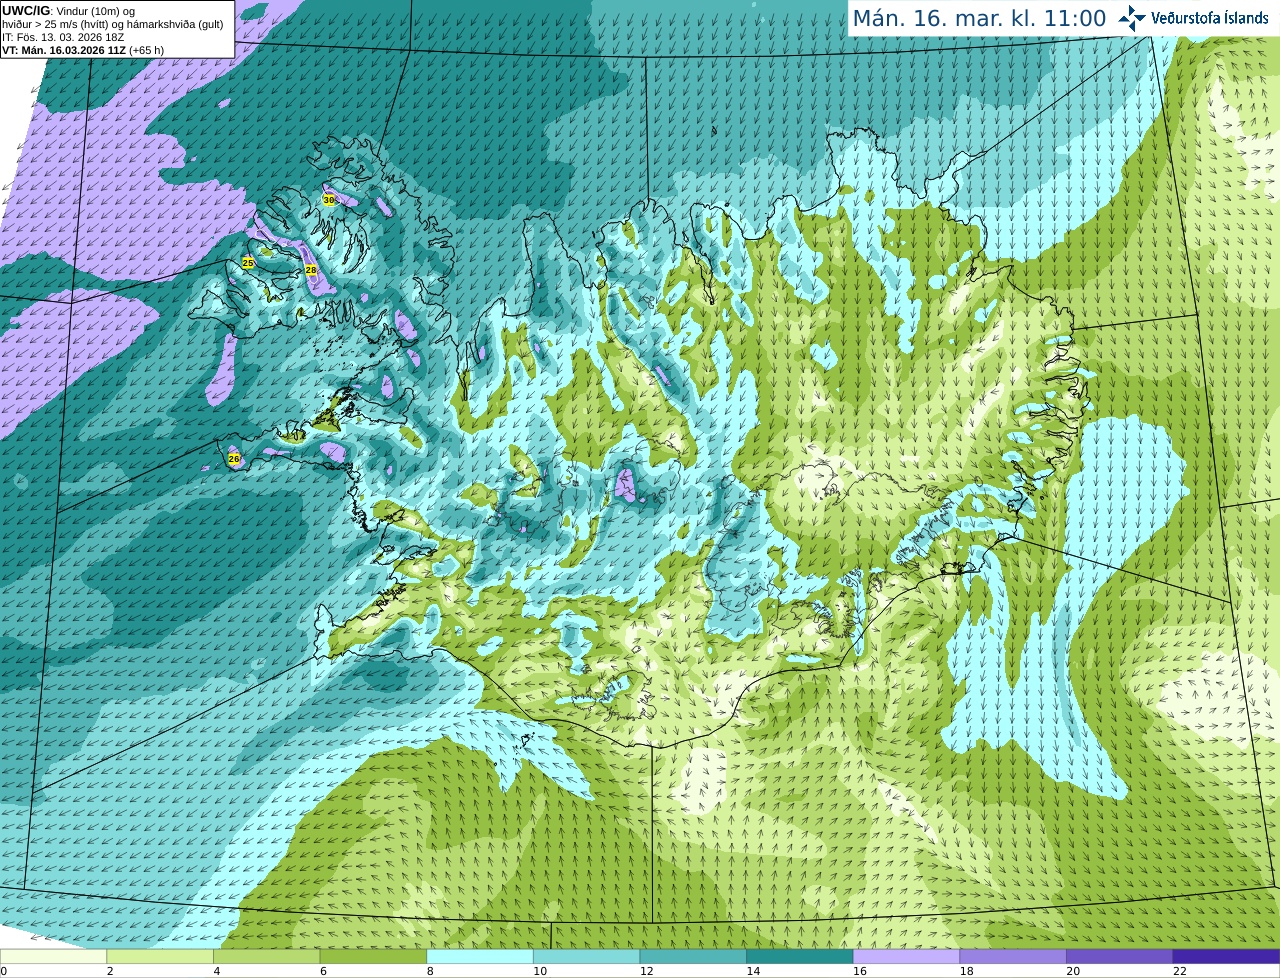Click the legend scale value '6'
This screenshot has height=978, width=1280.
click(324, 971)
